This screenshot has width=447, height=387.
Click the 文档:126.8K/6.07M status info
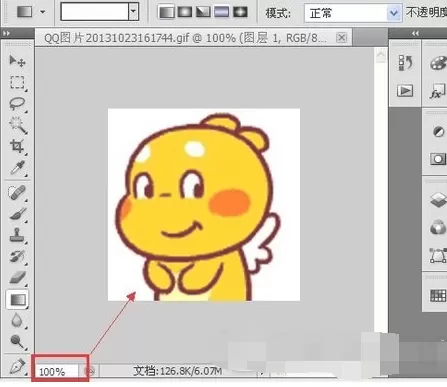click(x=177, y=371)
